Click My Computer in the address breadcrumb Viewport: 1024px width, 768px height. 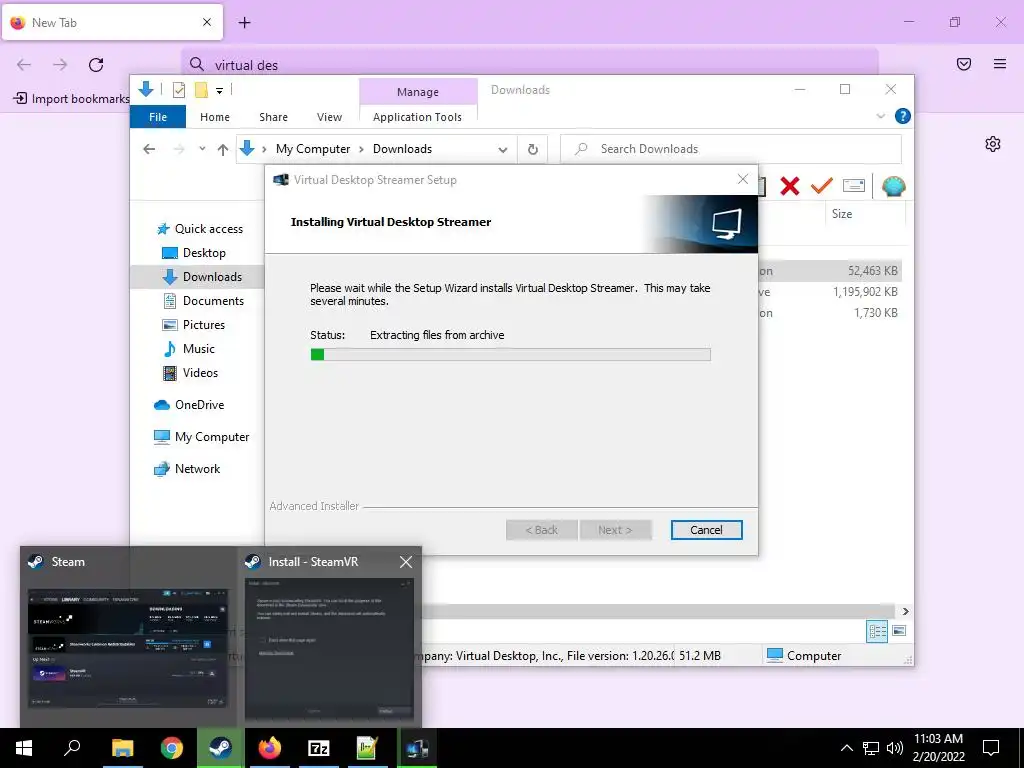click(313, 149)
